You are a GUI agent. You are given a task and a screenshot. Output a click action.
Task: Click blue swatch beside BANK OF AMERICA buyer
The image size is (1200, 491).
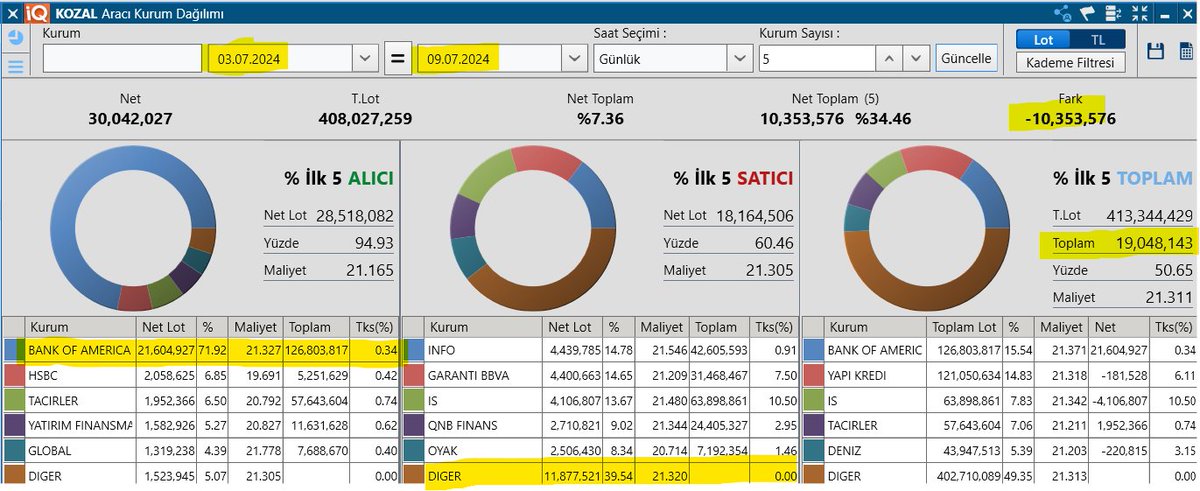(13, 350)
